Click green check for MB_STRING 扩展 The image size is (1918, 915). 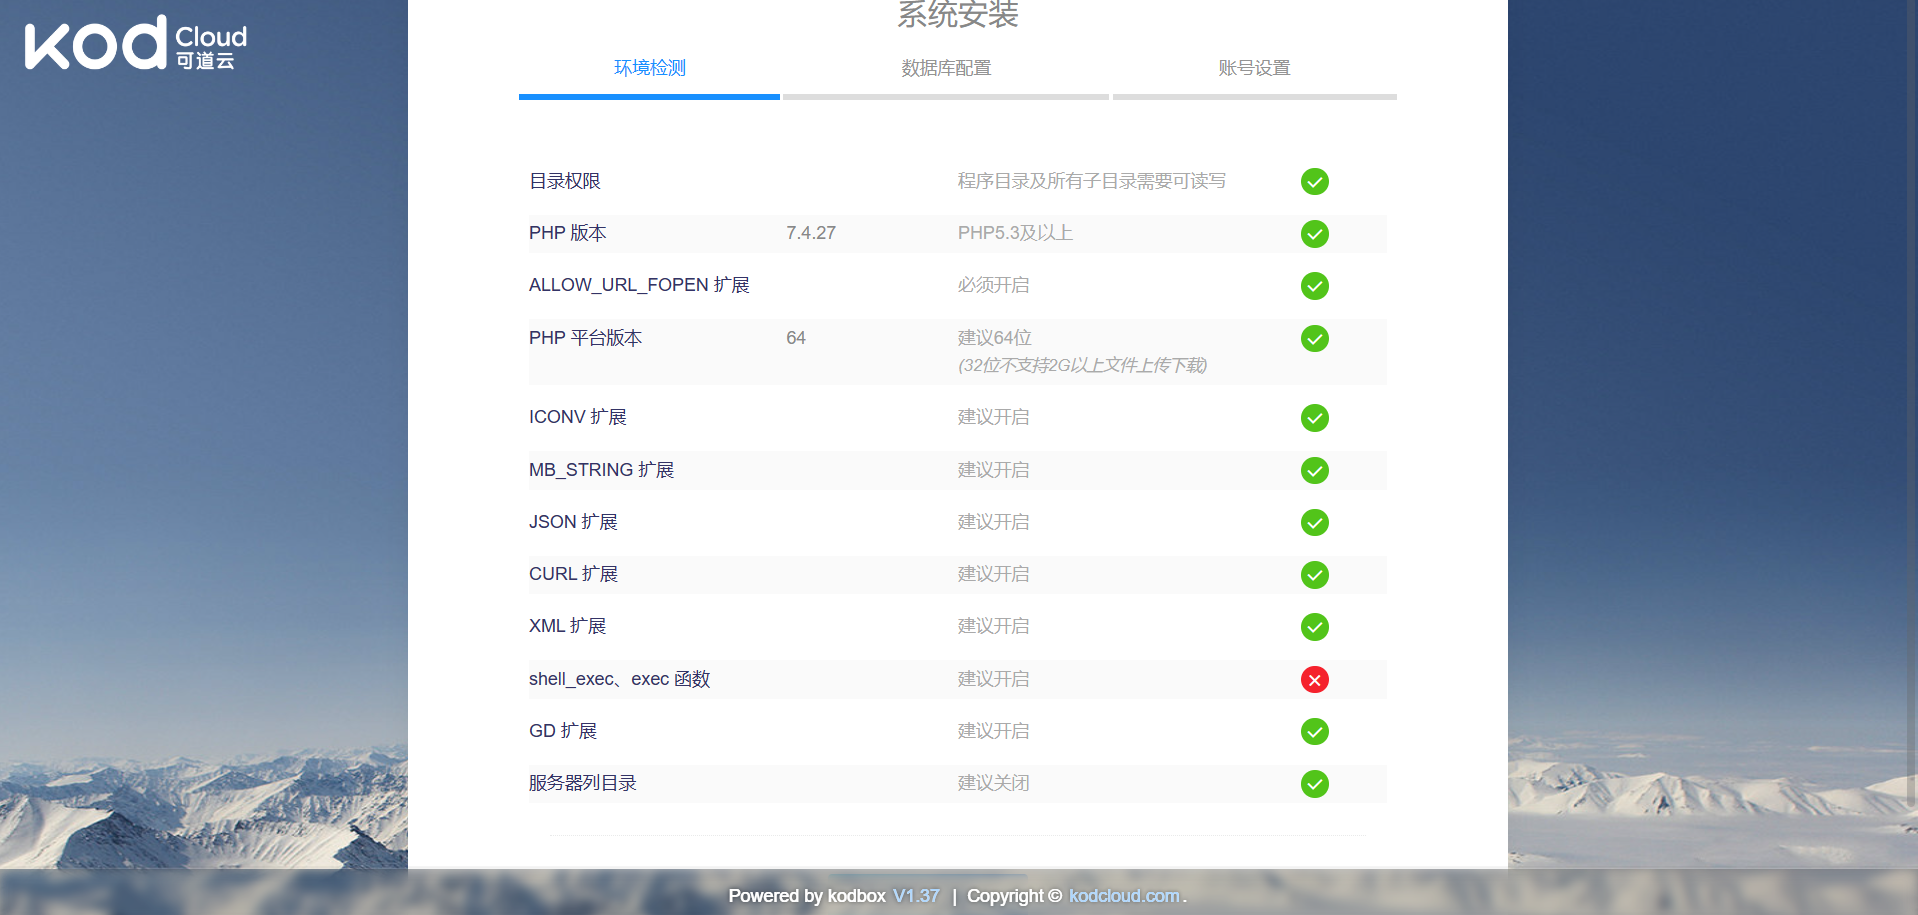(x=1314, y=471)
